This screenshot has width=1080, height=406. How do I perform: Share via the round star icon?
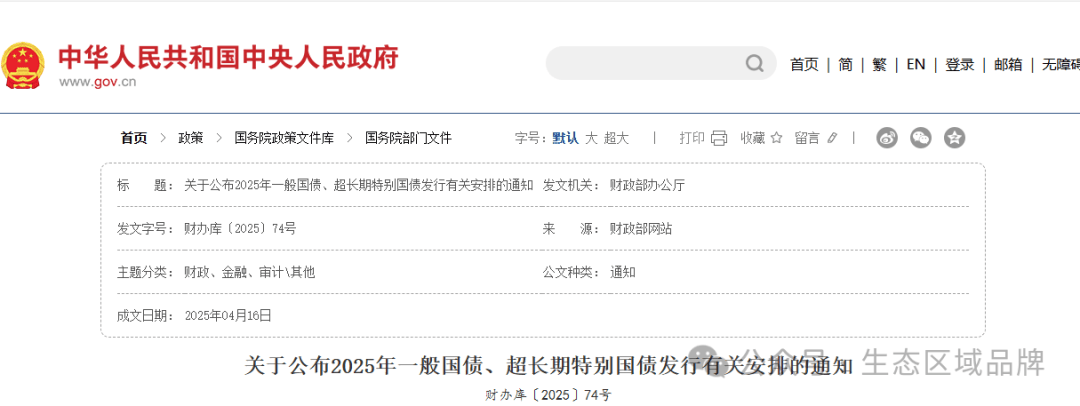954,138
